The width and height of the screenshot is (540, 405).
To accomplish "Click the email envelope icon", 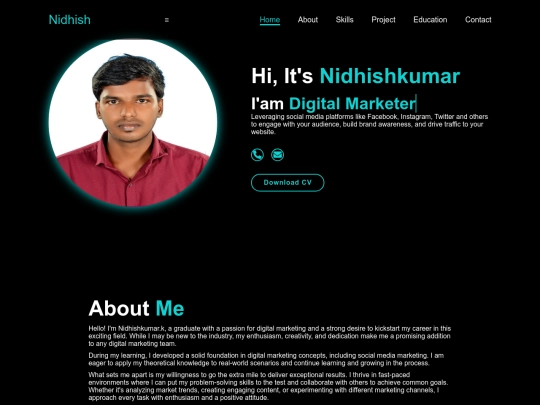I will [277, 155].
